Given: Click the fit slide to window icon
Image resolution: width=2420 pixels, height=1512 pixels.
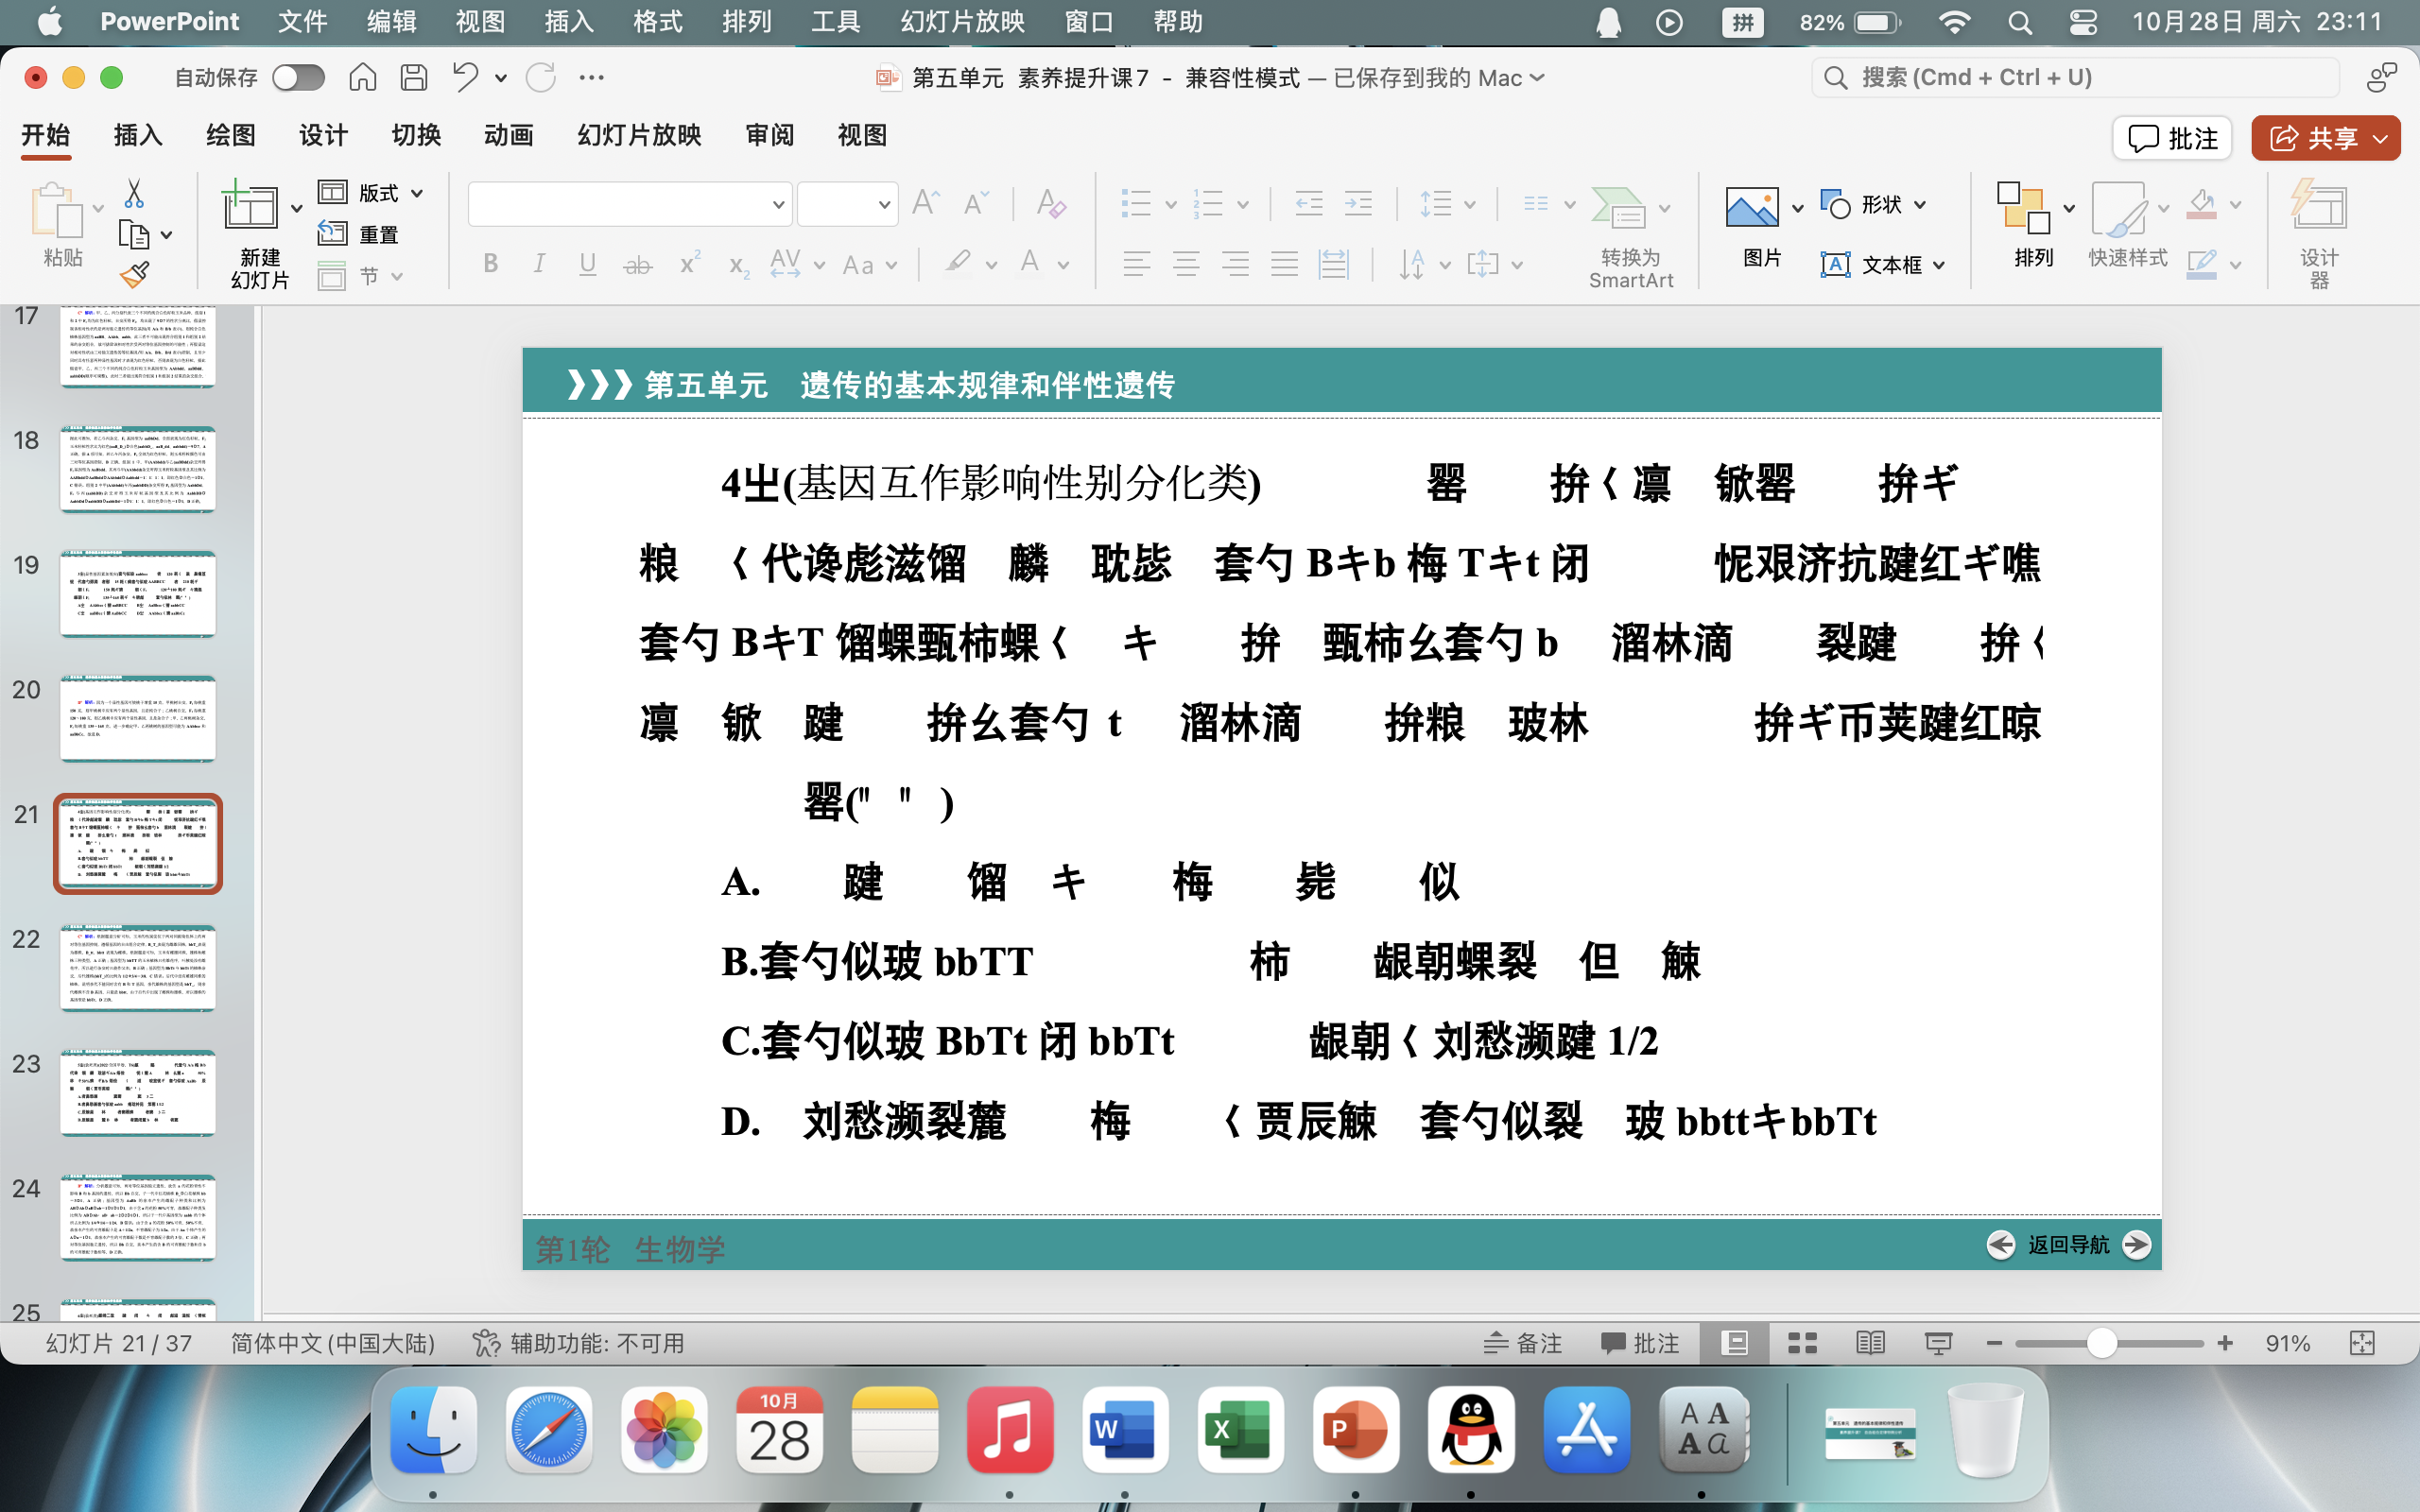Looking at the screenshot, I should pos(2362,1343).
